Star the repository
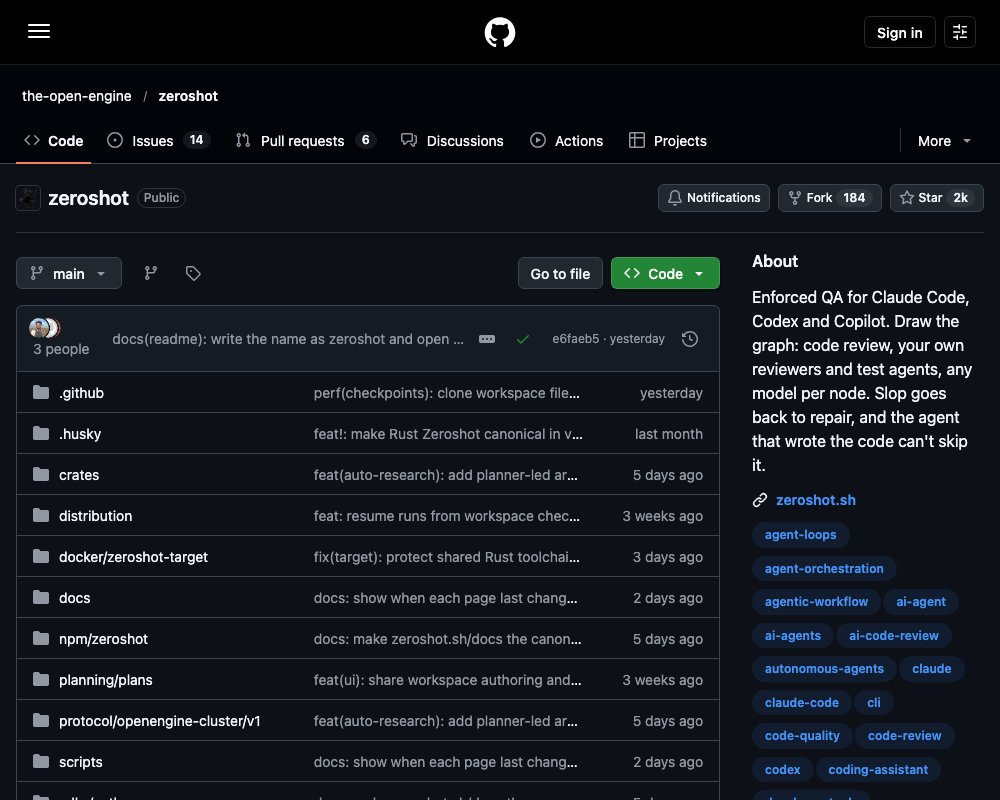The image size is (1000, 800). (x=936, y=198)
